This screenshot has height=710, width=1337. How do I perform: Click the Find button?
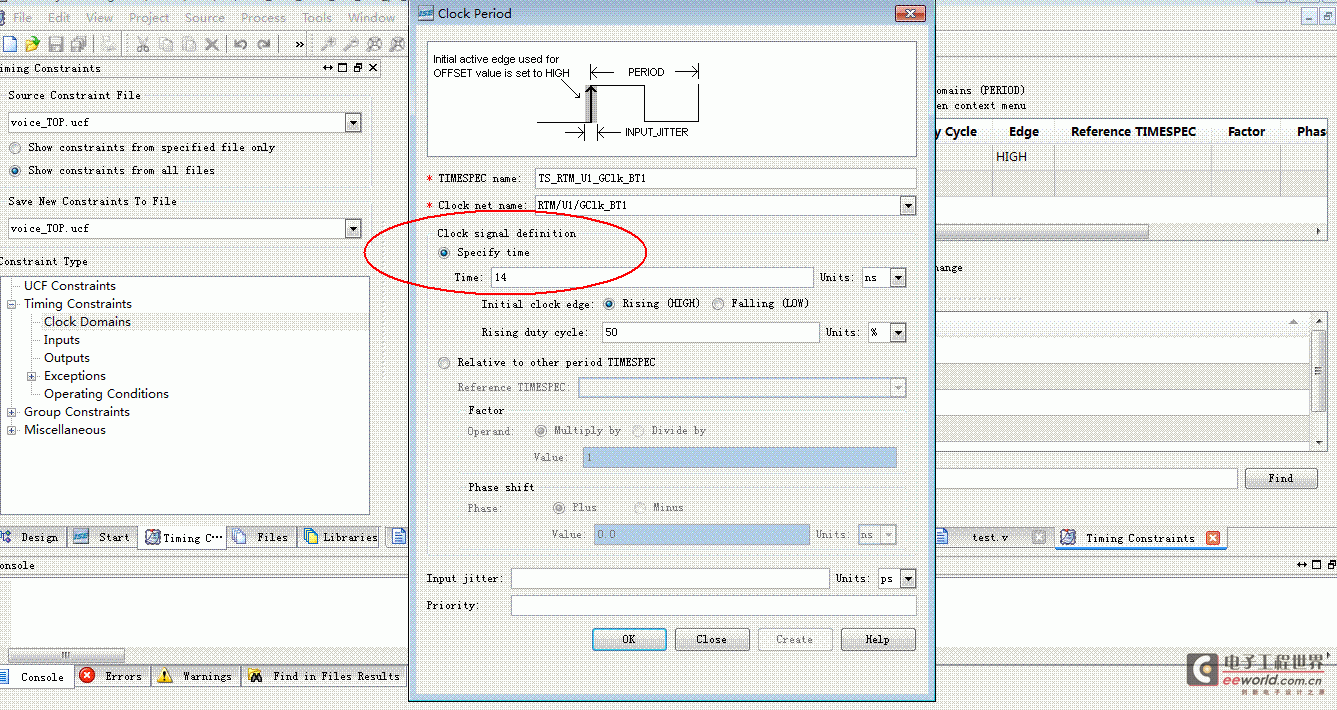coord(1280,478)
